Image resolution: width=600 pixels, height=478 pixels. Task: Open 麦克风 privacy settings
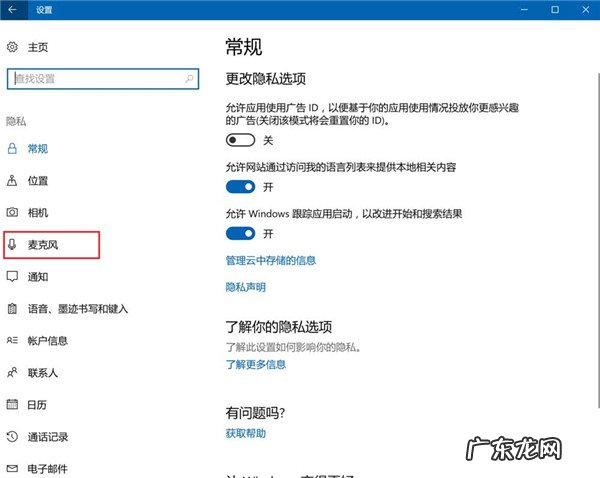click(x=43, y=245)
